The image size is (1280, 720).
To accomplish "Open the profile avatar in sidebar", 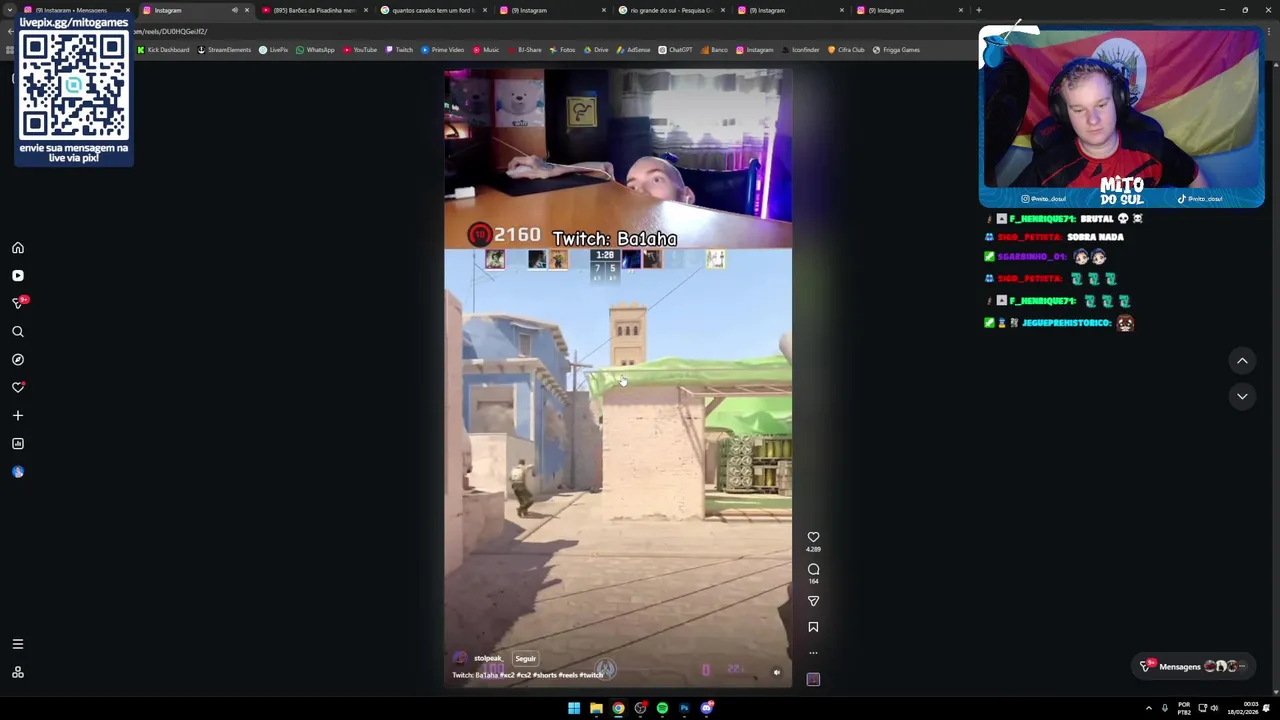I will pyautogui.click(x=18, y=472).
